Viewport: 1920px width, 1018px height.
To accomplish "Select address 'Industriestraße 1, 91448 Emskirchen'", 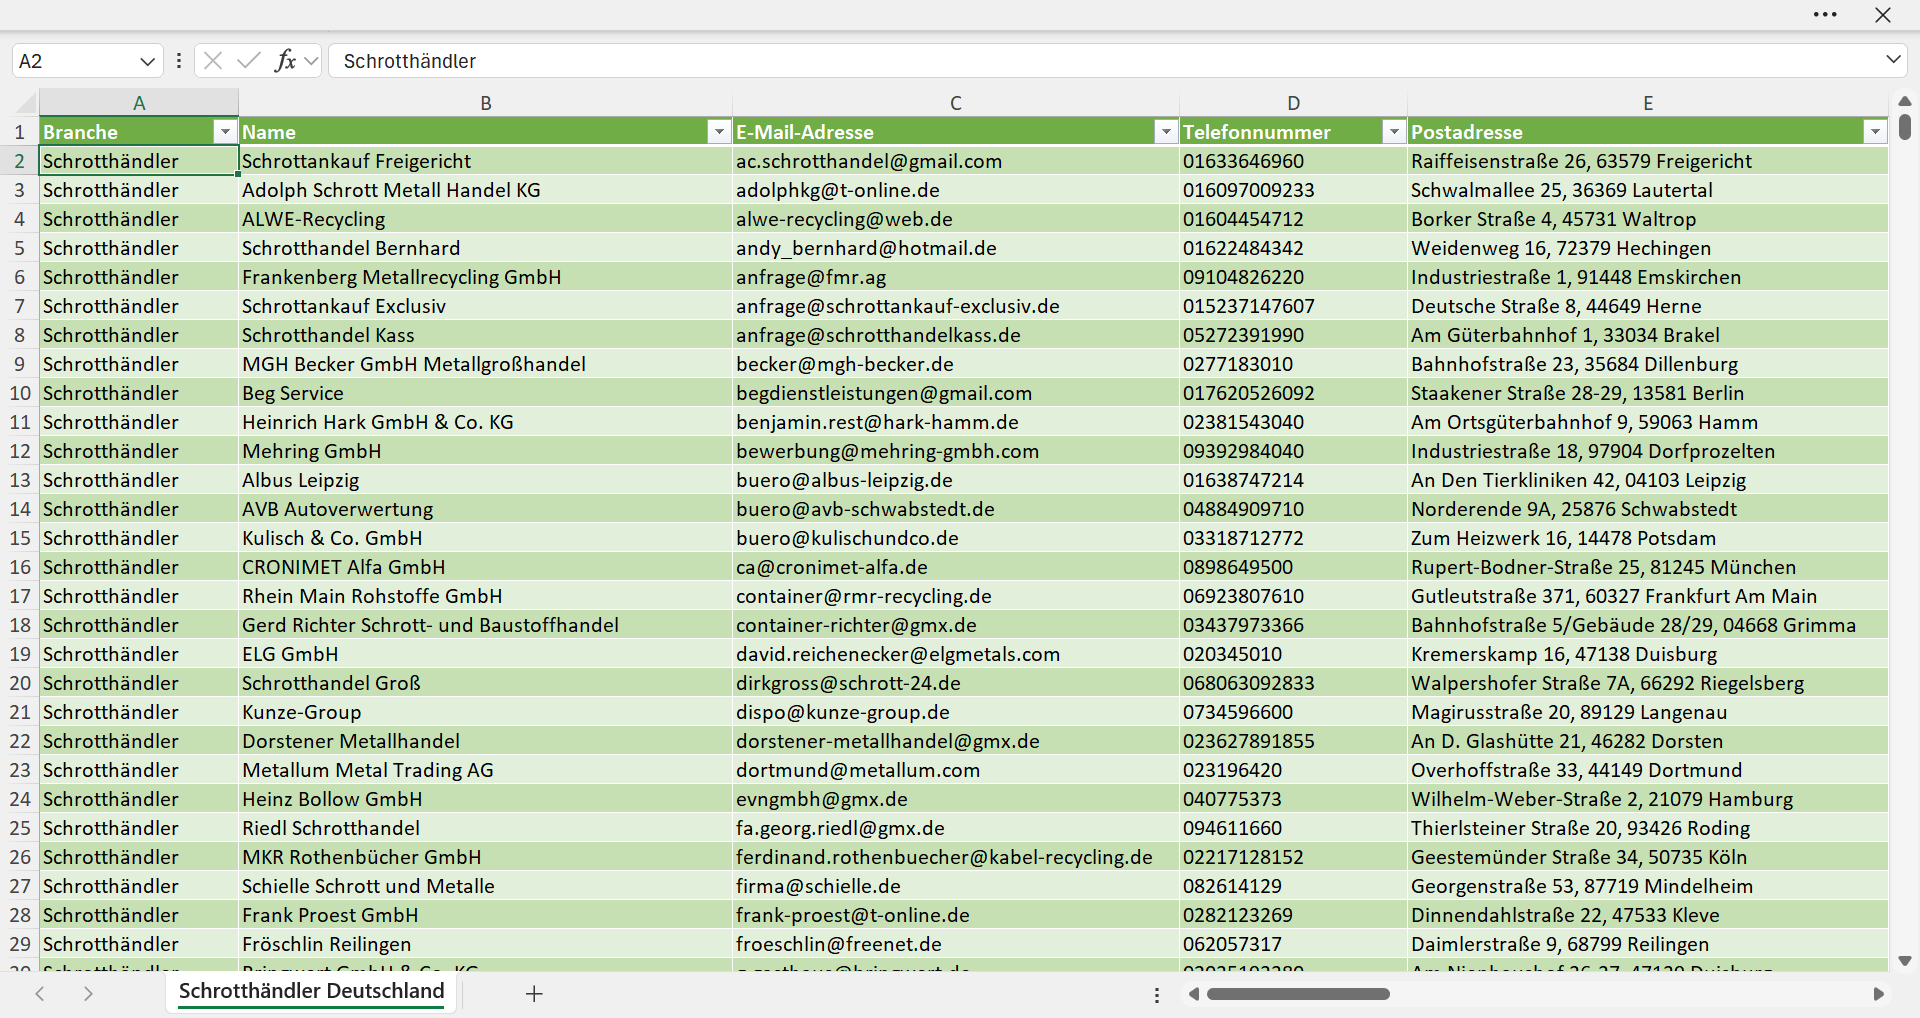I will pos(1648,277).
